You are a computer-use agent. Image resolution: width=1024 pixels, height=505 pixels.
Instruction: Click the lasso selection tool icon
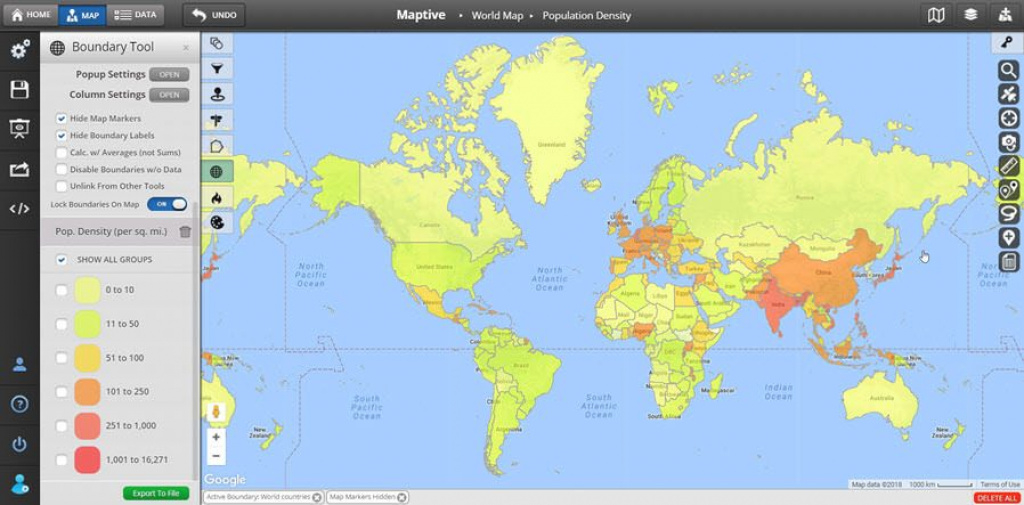point(1009,214)
